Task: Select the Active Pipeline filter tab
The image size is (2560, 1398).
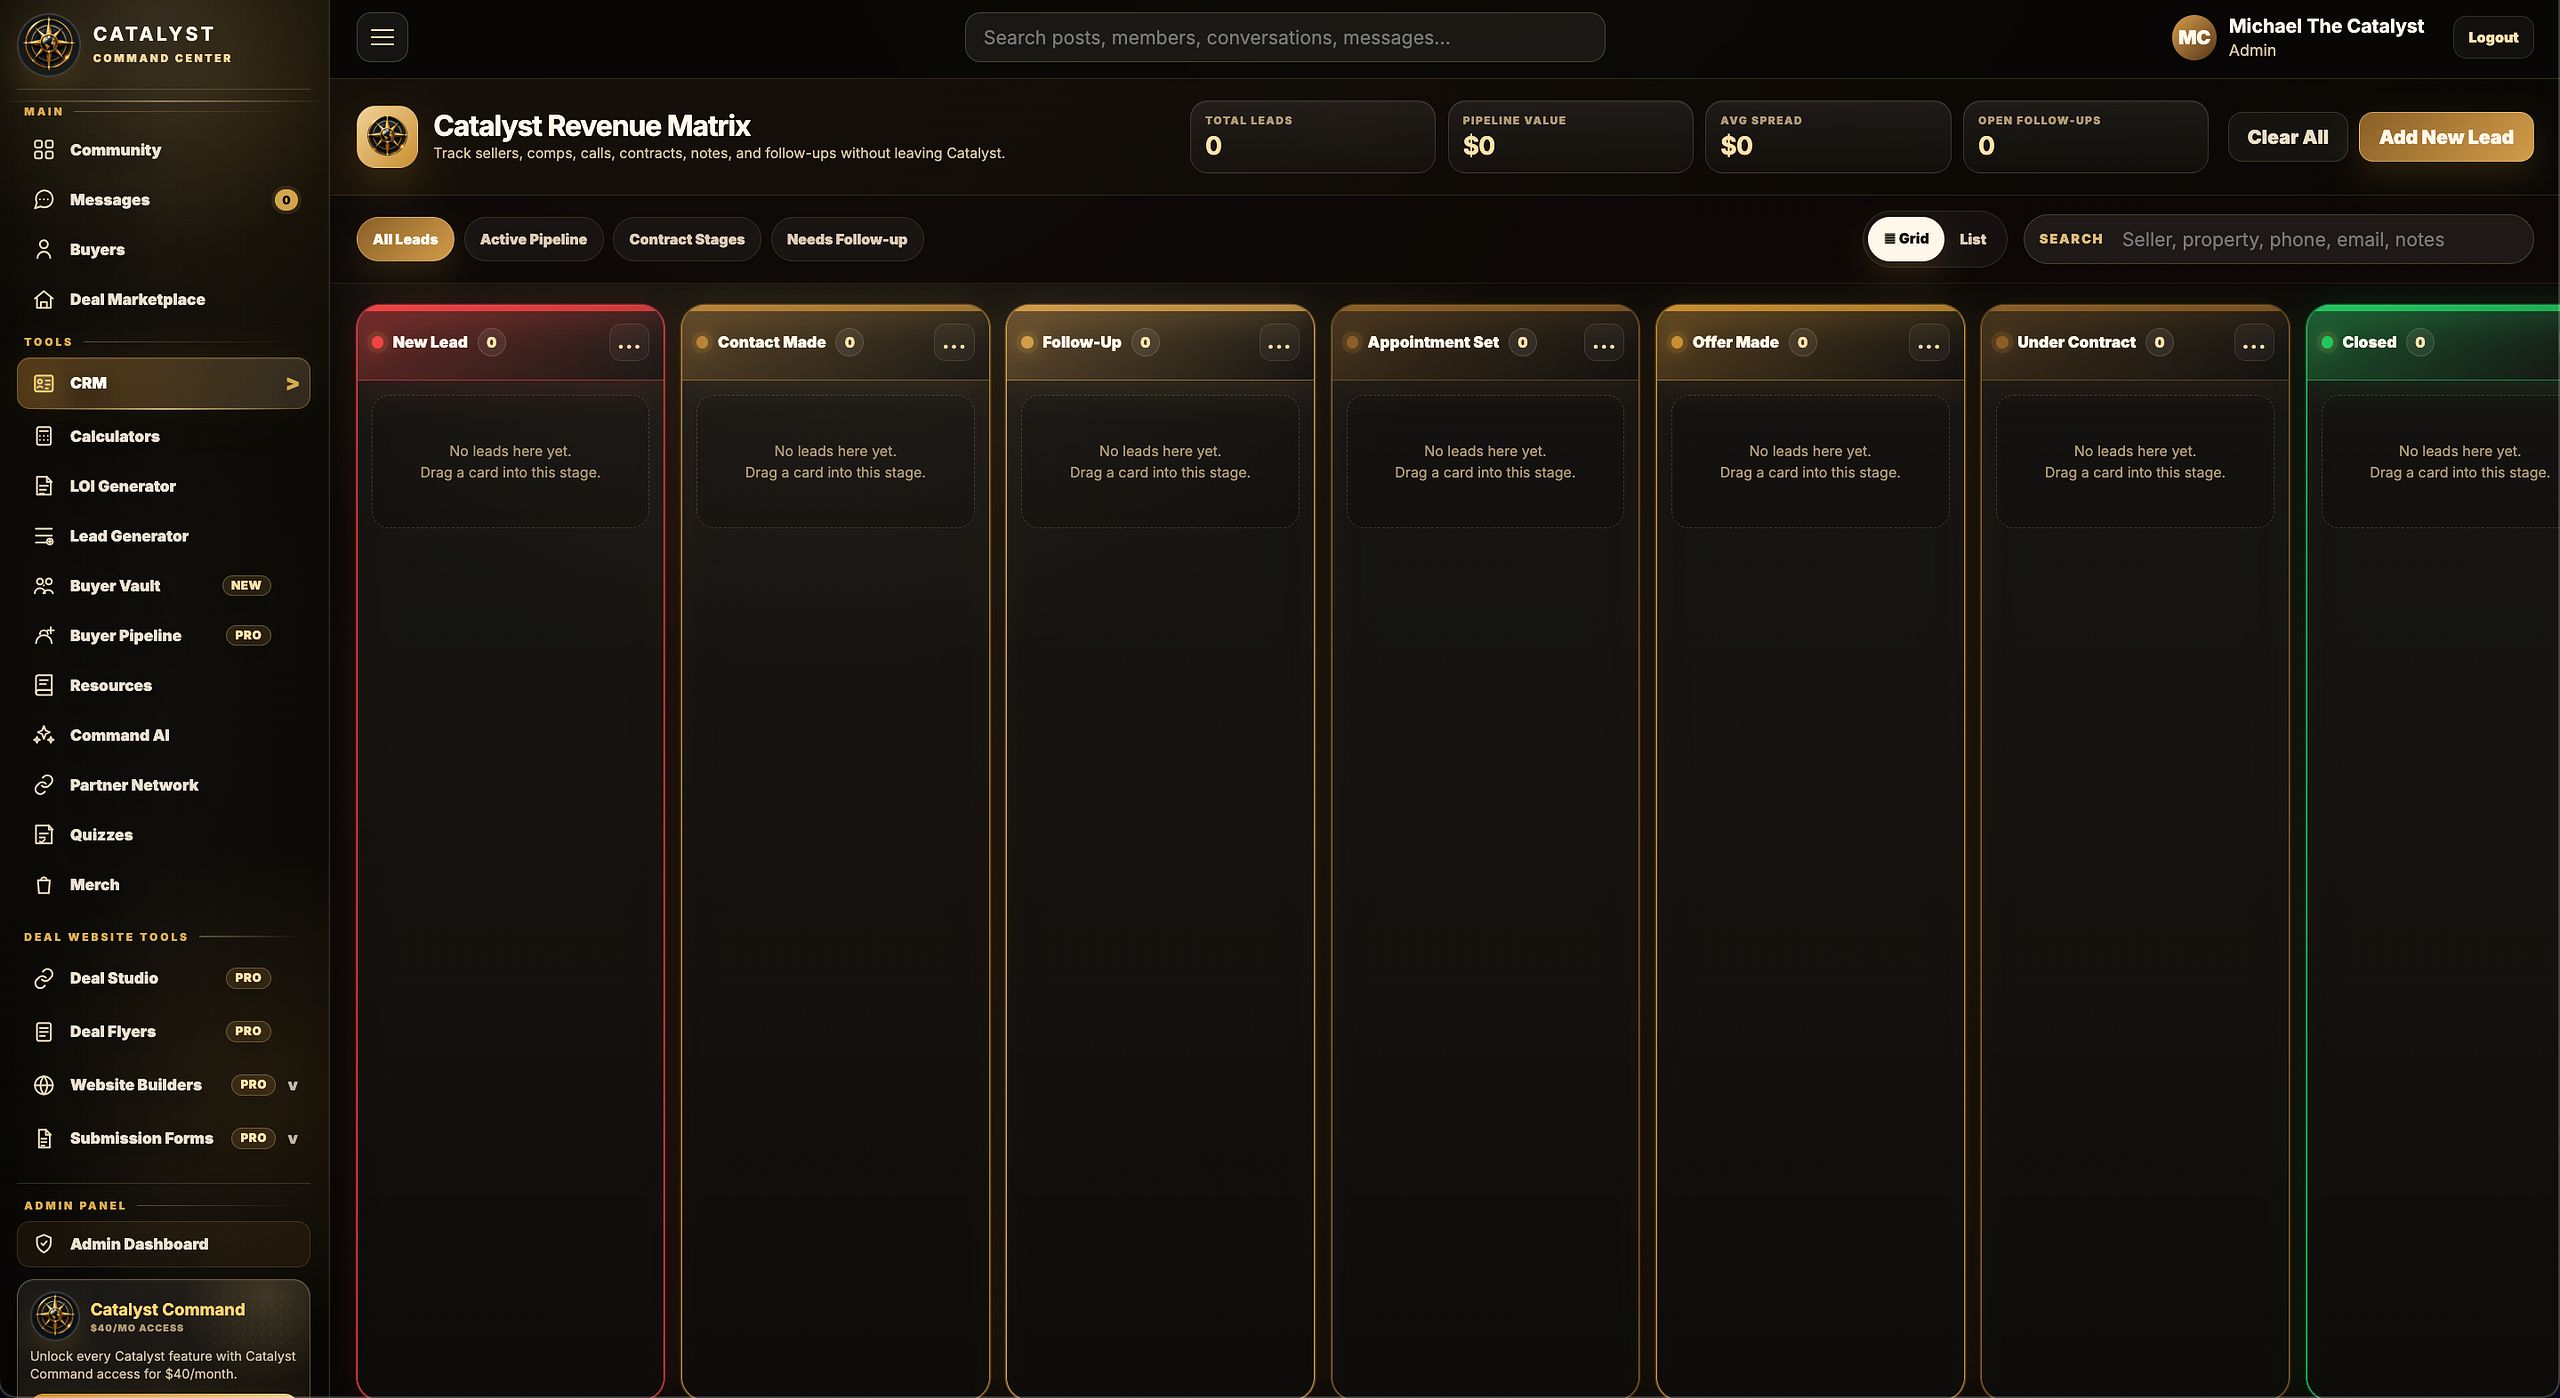Action: [x=533, y=239]
